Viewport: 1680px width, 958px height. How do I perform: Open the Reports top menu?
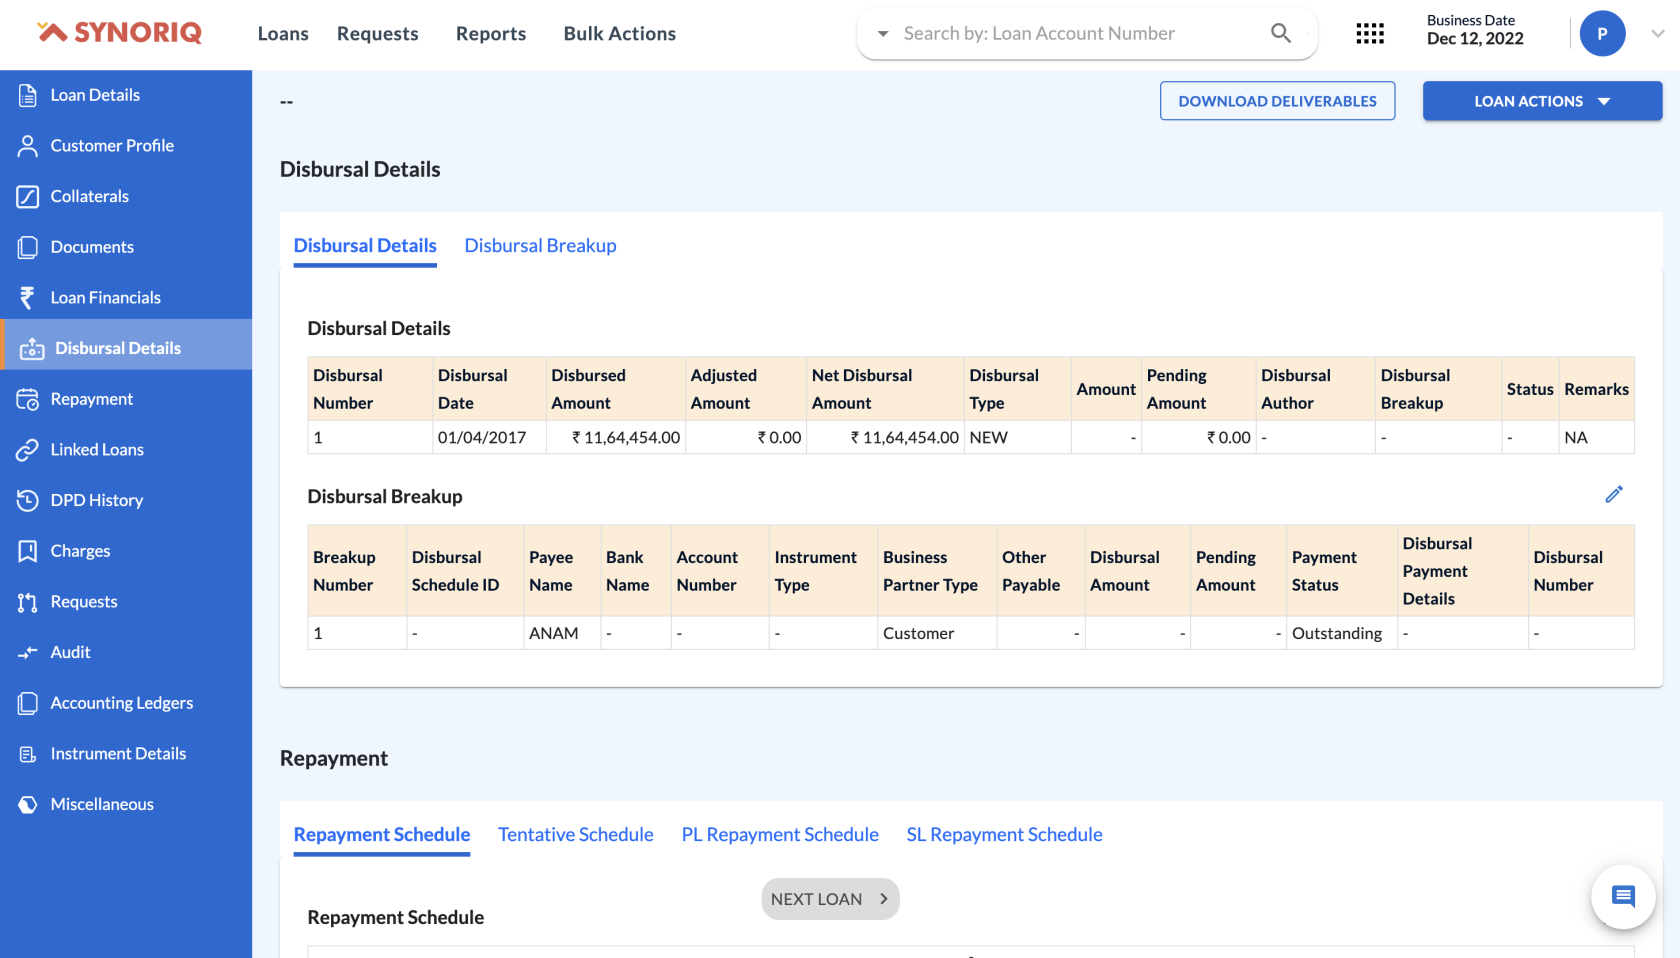click(x=491, y=34)
